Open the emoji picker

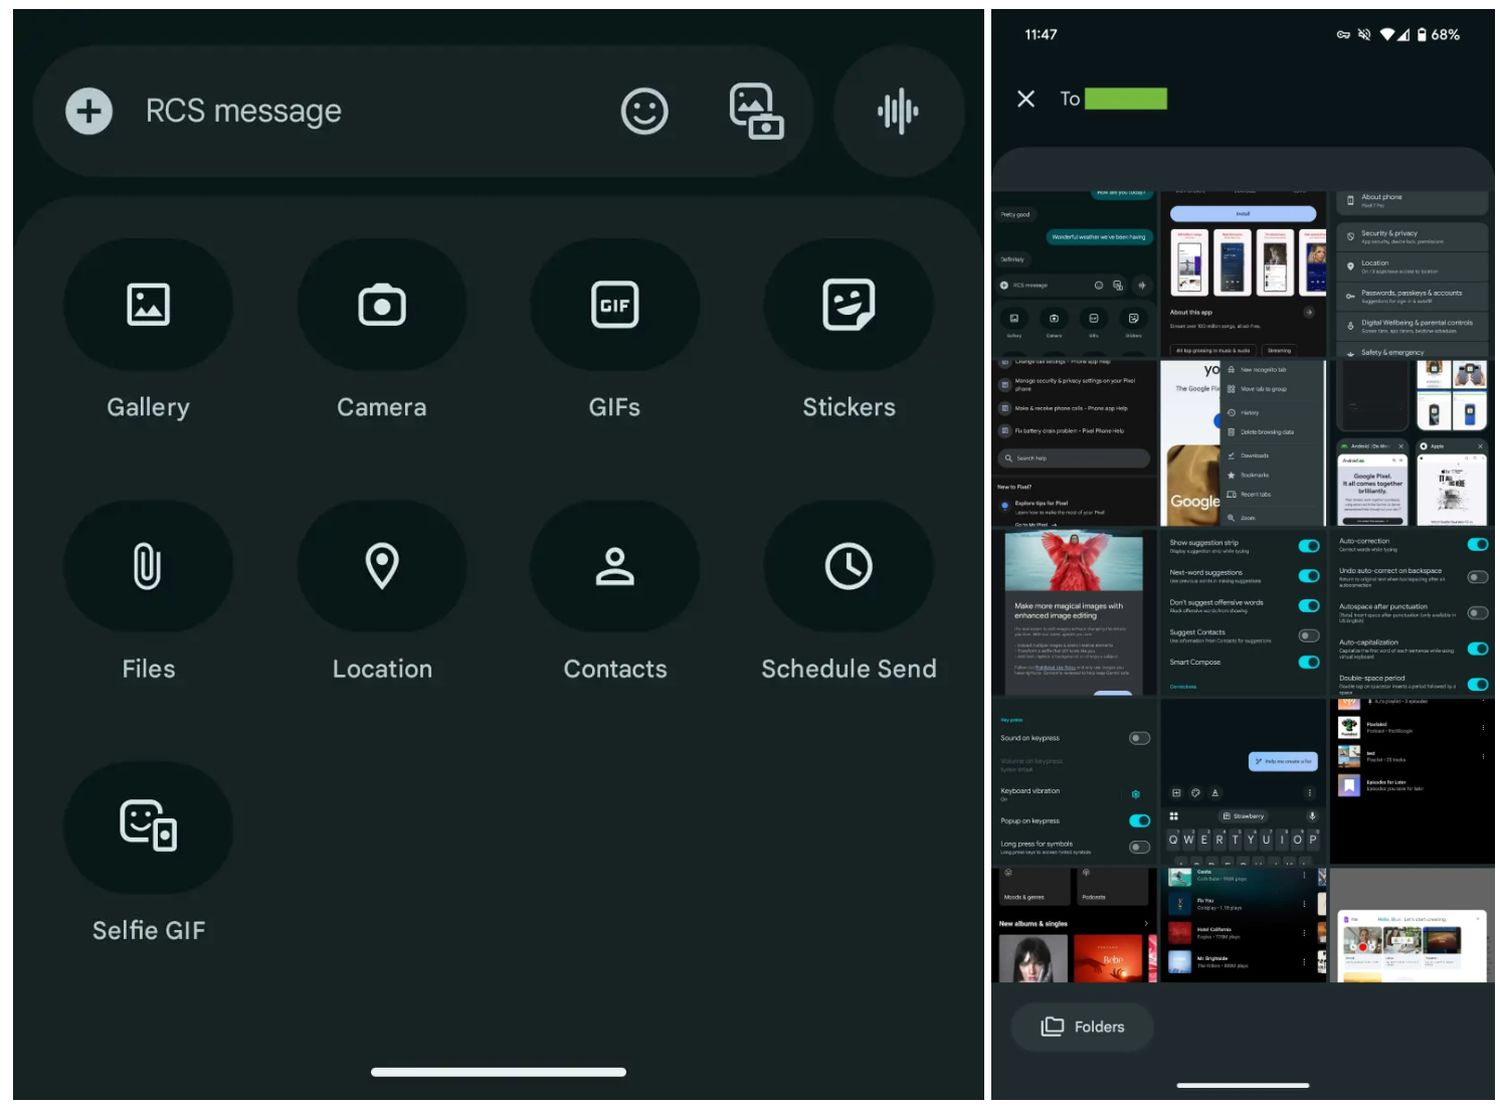pyautogui.click(x=644, y=111)
